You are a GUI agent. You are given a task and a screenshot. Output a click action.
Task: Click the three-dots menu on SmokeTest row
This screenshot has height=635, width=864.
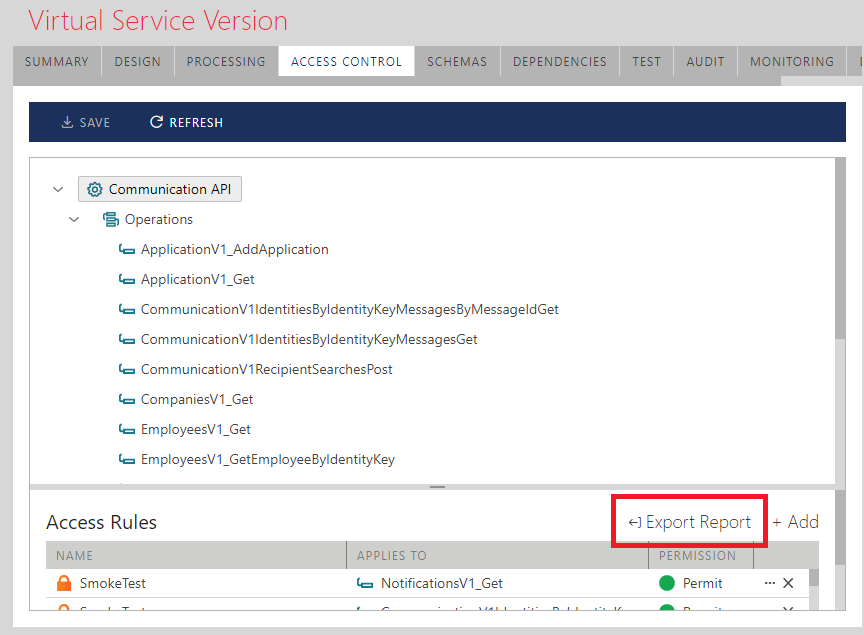[769, 583]
